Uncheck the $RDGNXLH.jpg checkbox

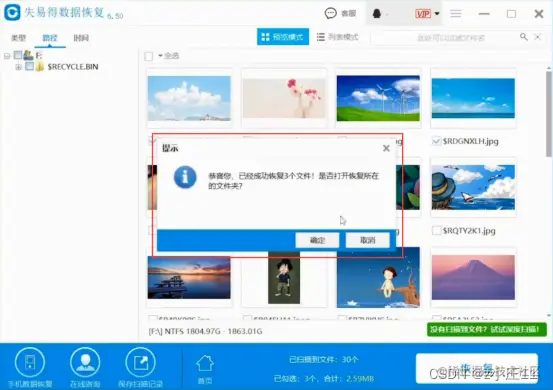coord(436,141)
